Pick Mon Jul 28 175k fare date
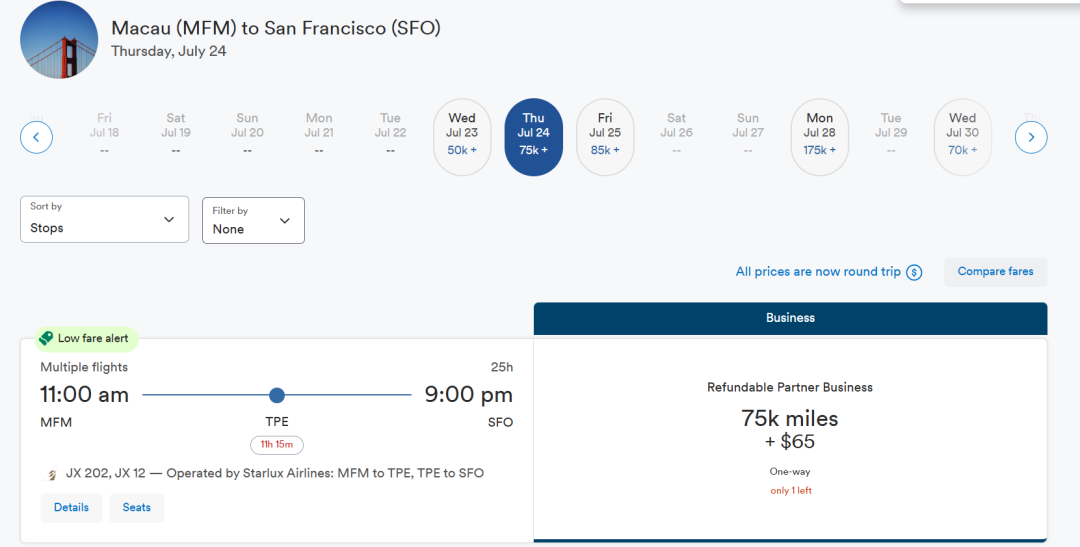Screen dimensions: 1080x547 (819, 137)
